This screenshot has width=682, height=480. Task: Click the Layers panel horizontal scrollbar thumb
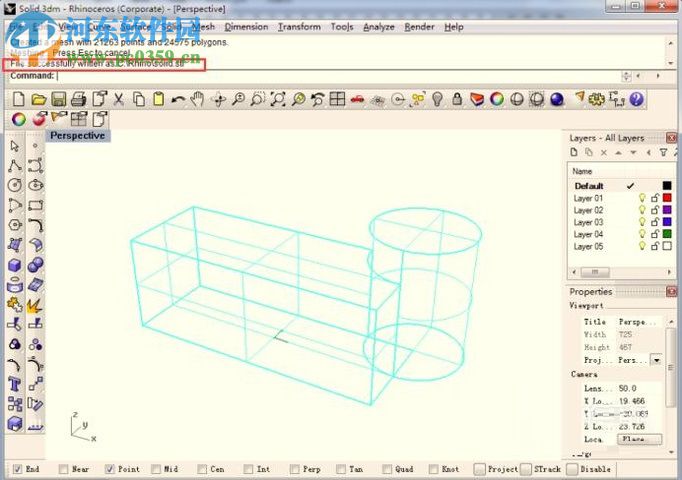[595, 272]
